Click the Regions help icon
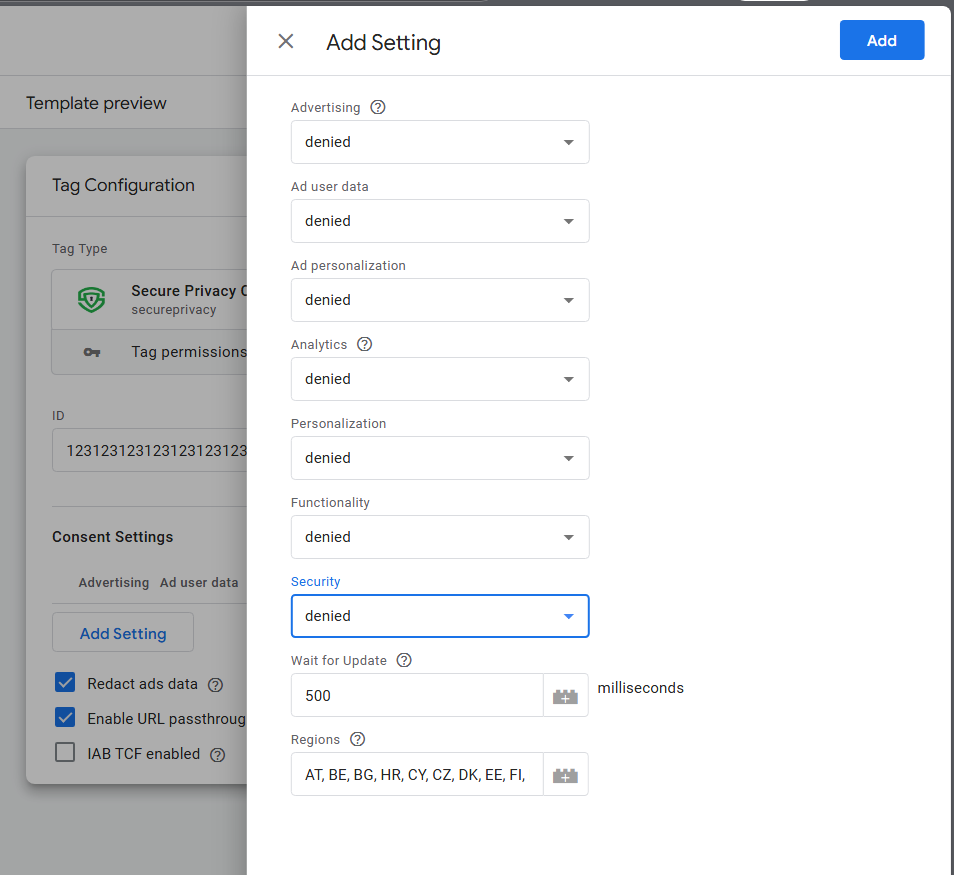954x875 pixels. [357, 738]
